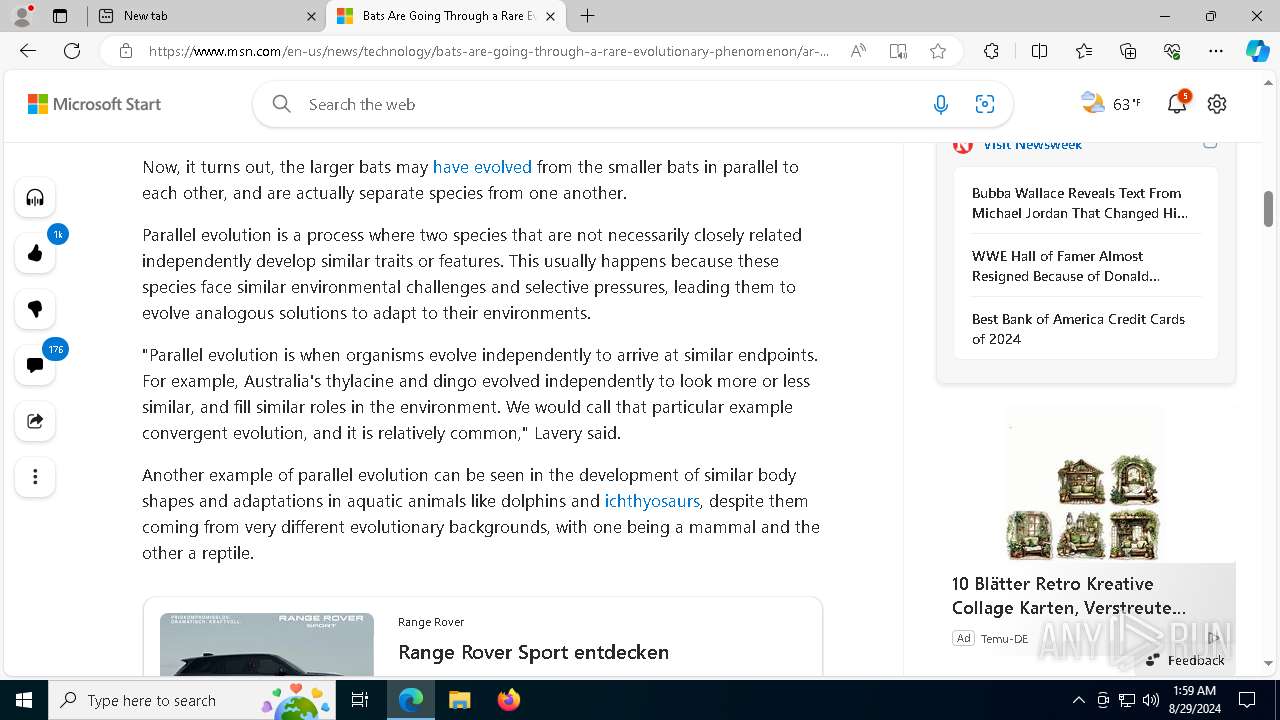Launch Copilot sidebar

pyautogui.click(x=1258, y=51)
